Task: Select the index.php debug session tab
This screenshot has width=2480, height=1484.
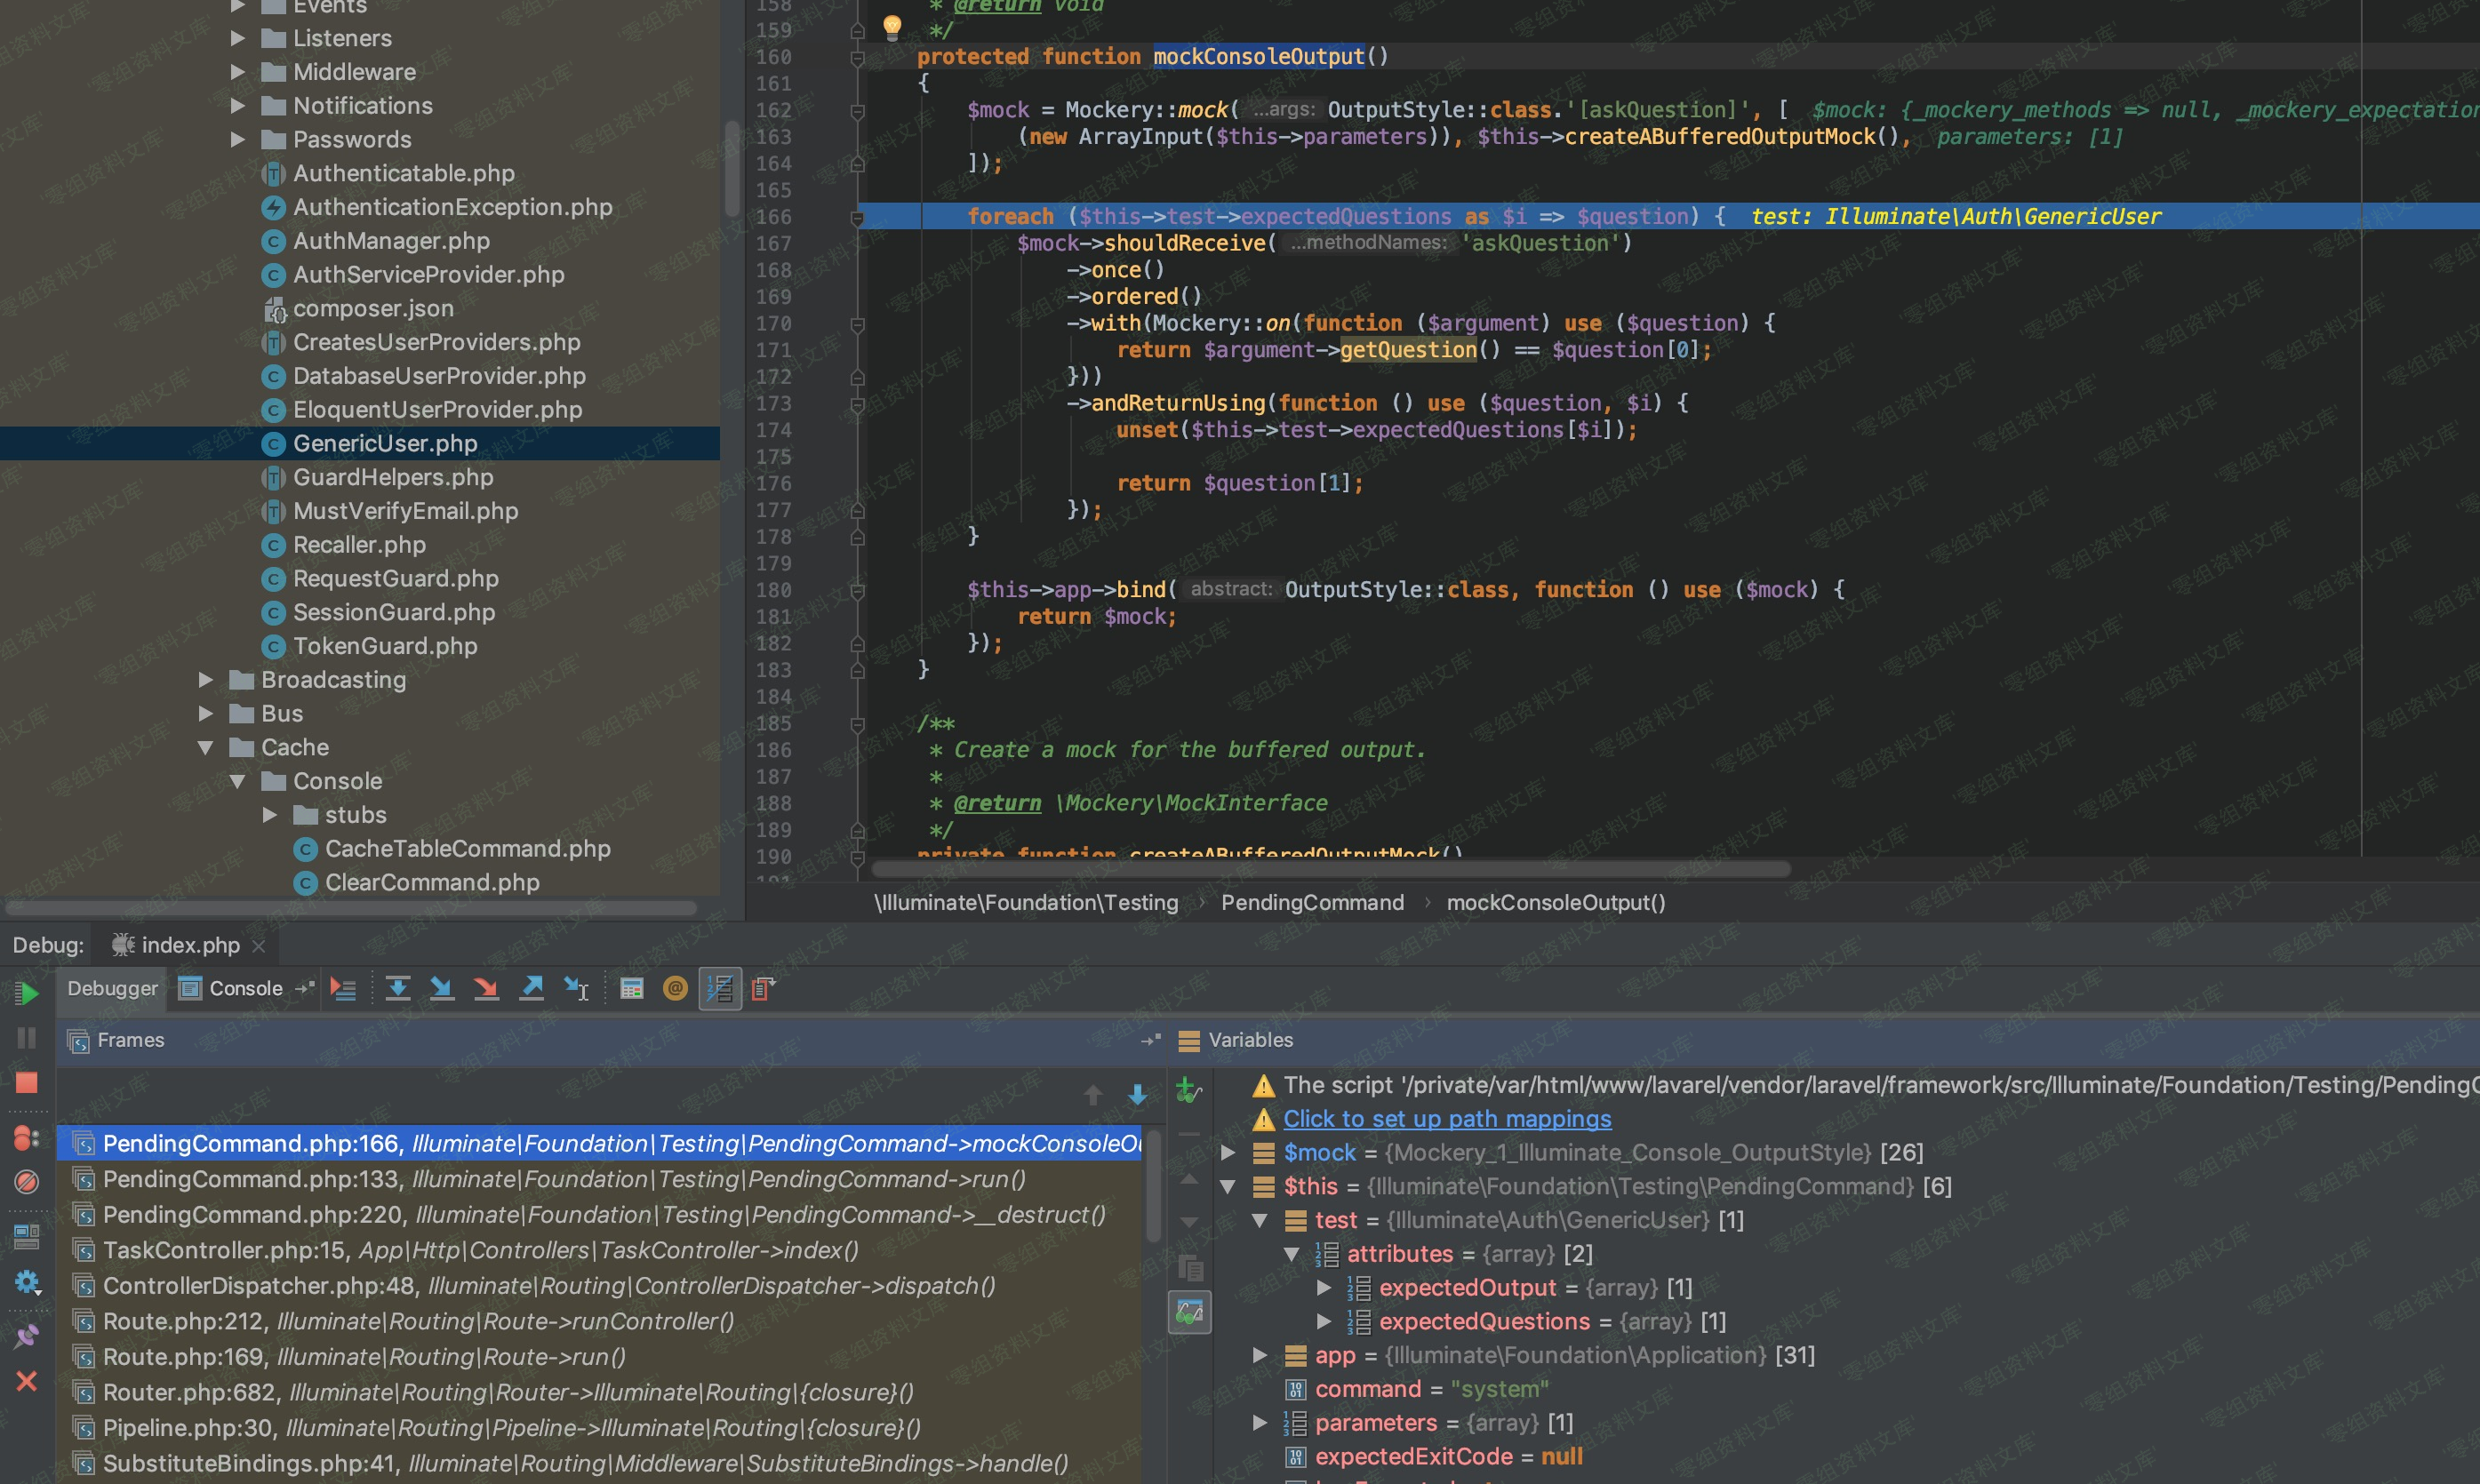Action: pyautogui.click(x=189, y=945)
